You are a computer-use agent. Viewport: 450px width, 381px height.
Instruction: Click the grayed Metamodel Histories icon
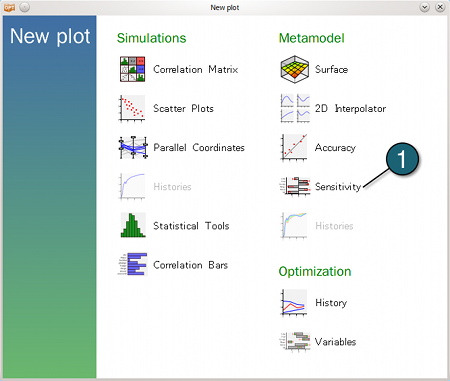click(294, 226)
